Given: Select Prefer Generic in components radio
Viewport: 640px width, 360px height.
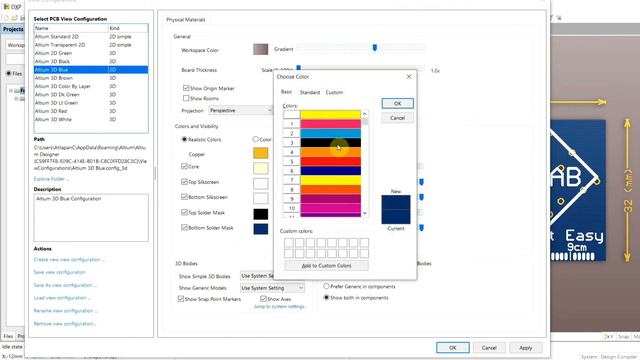Looking at the screenshot, I should (x=327, y=286).
